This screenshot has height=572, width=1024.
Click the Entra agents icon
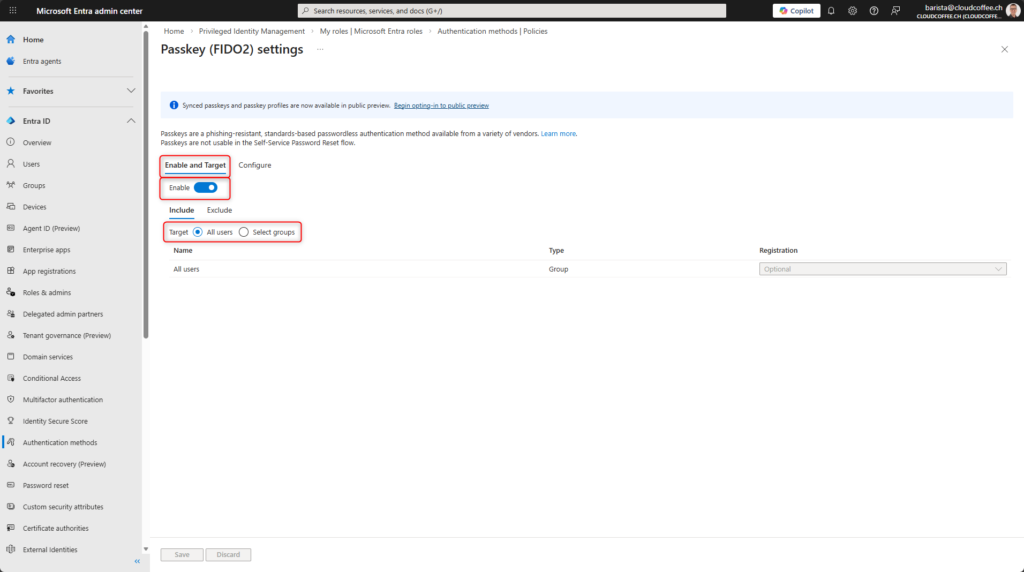10,61
